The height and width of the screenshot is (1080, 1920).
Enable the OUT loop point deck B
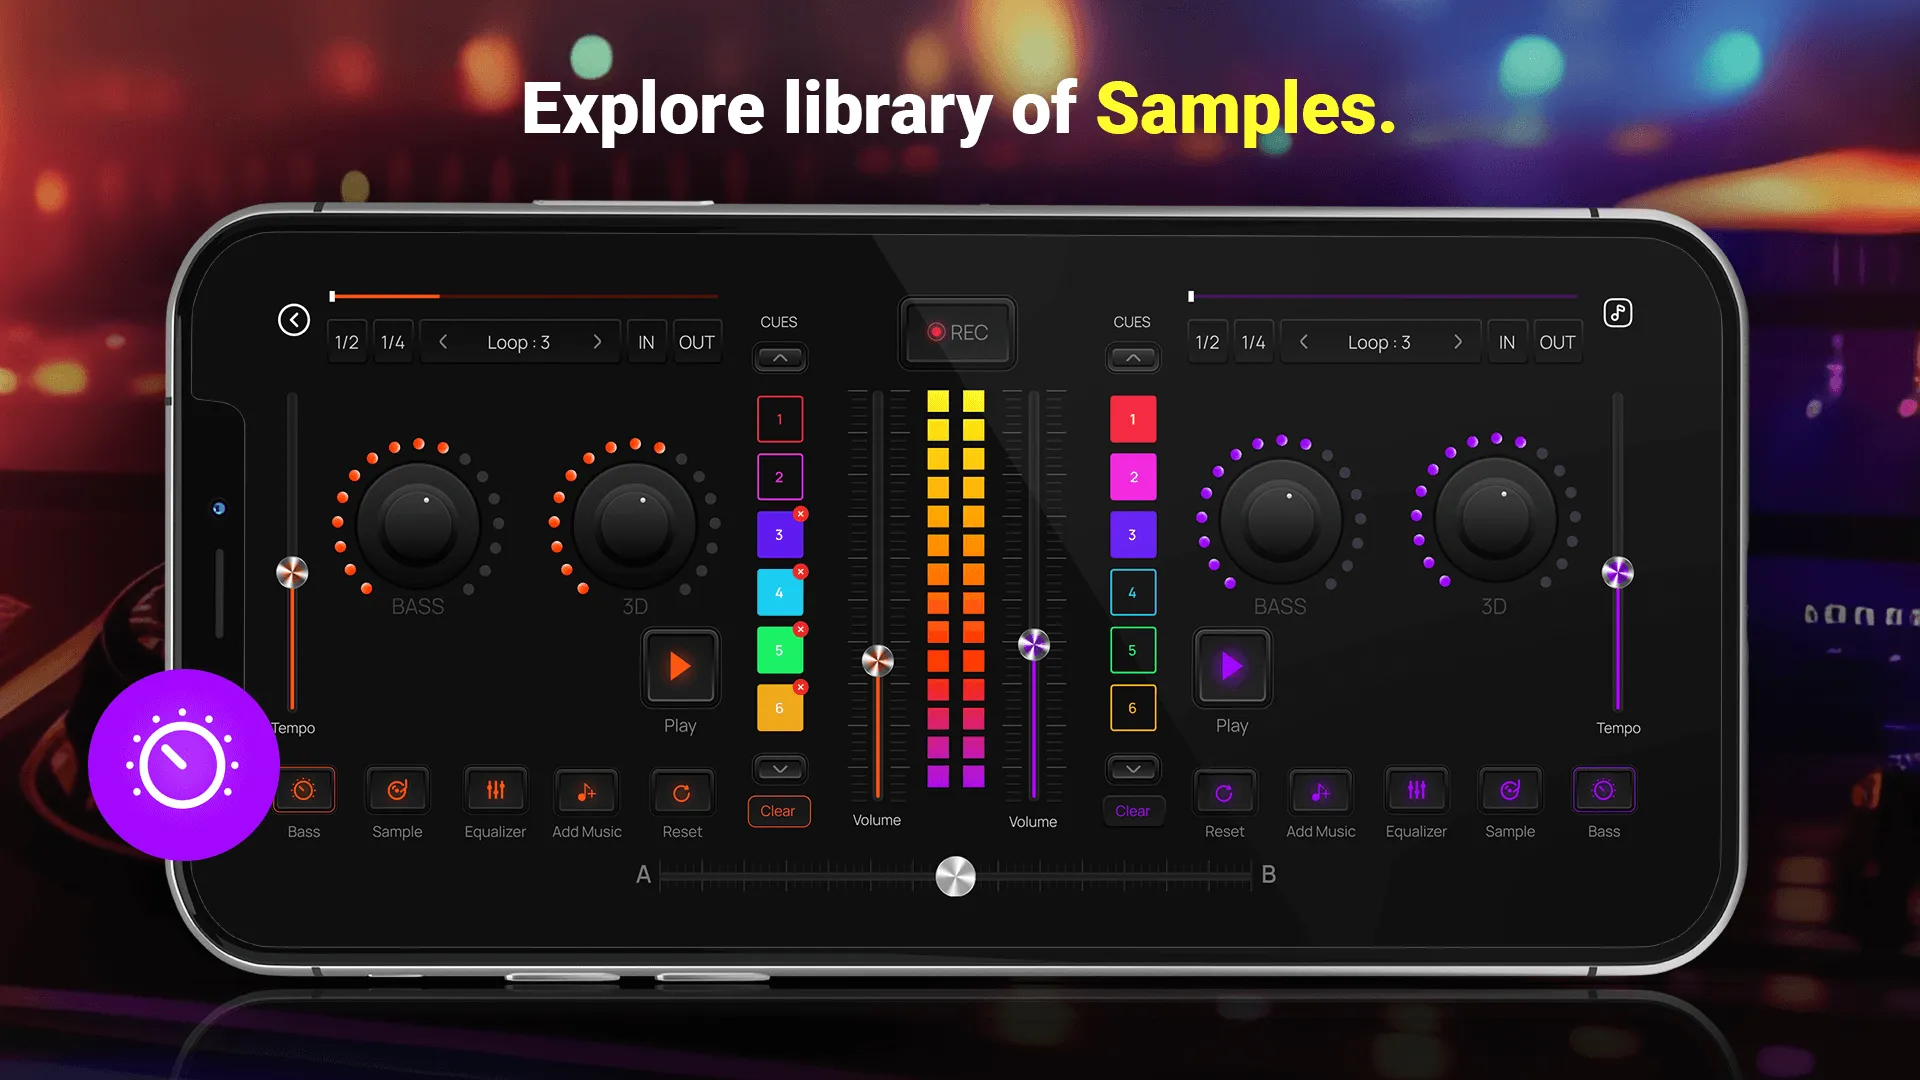pyautogui.click(x=1557, y=343)
